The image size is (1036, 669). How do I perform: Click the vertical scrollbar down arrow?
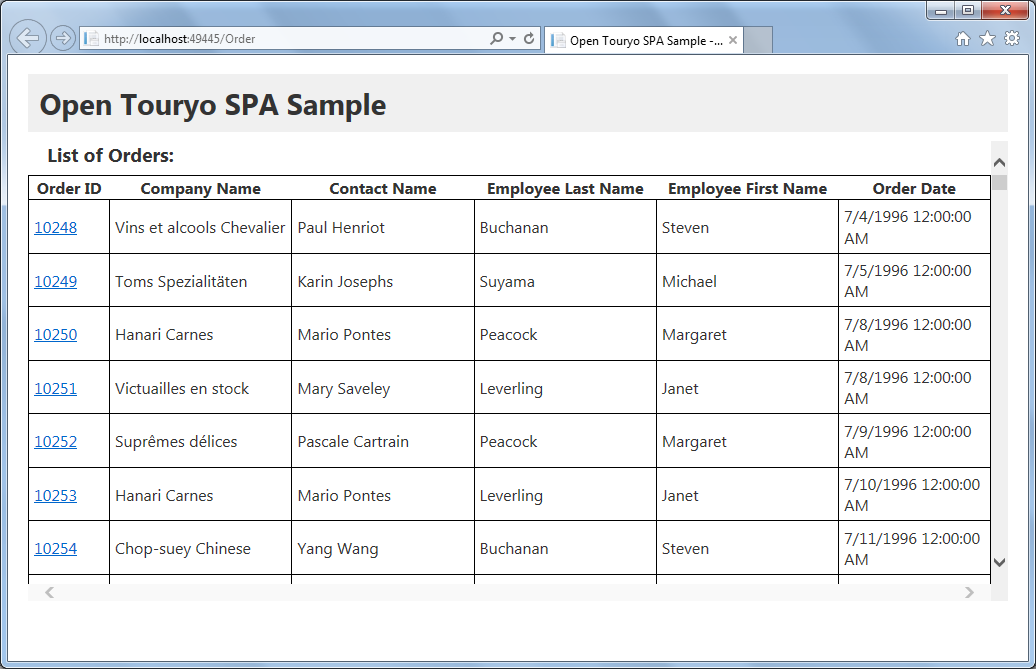point(999,562)
